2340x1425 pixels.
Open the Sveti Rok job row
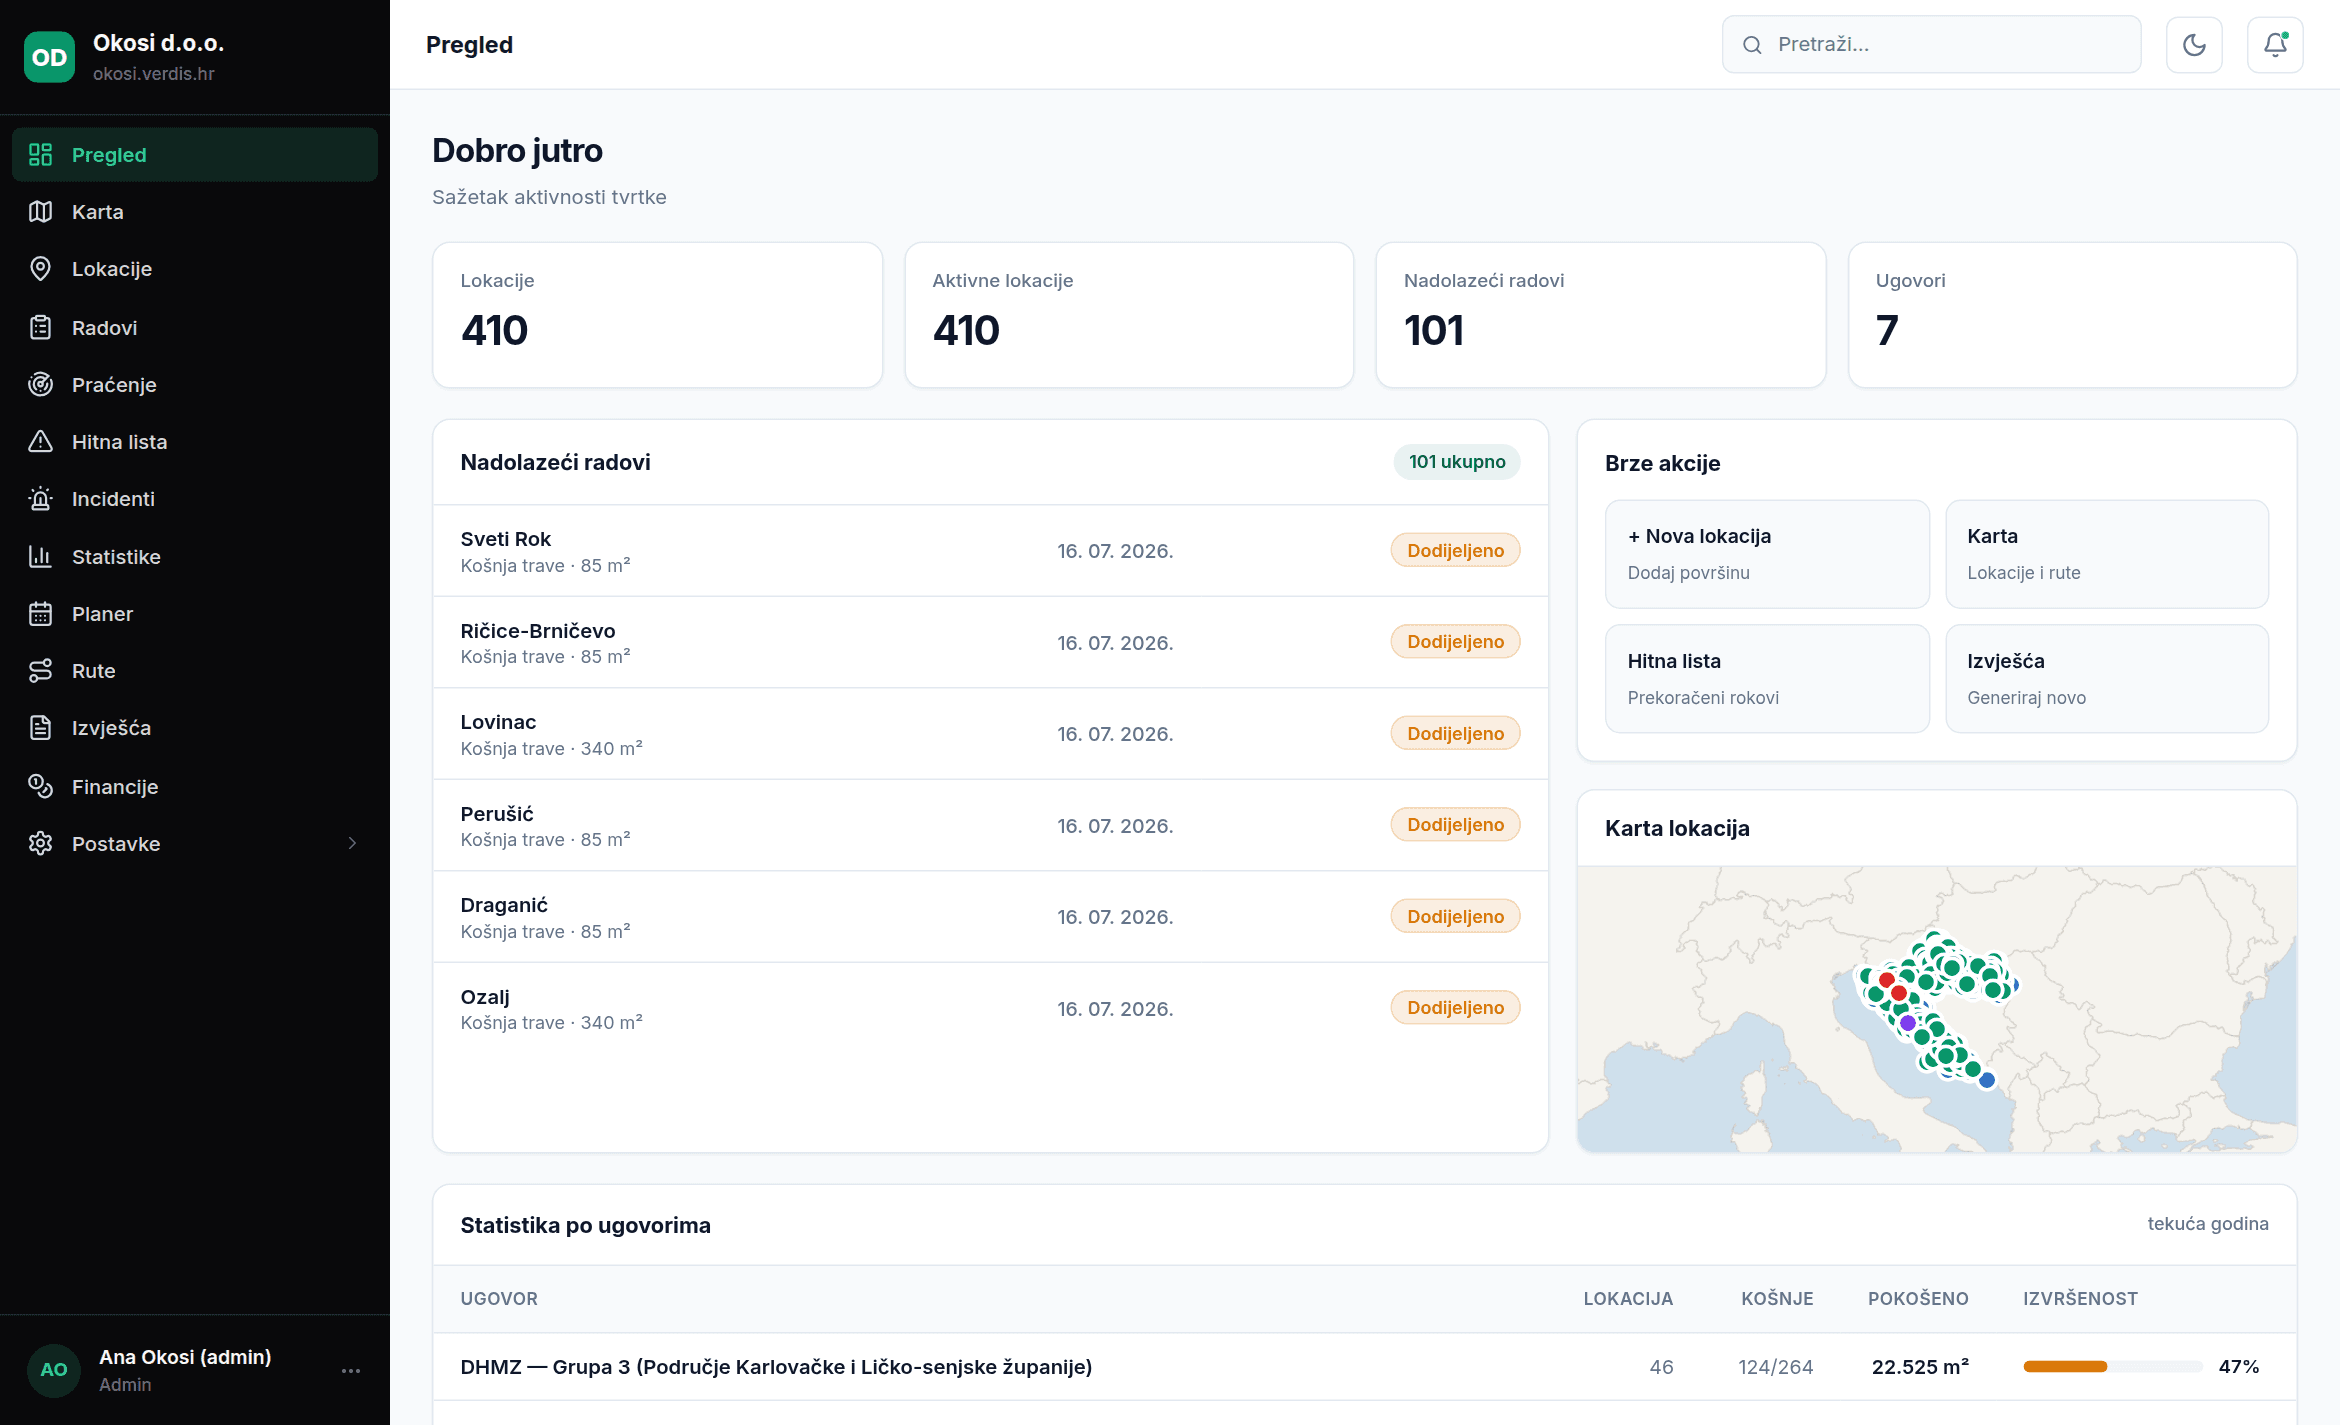coord(990,551)
